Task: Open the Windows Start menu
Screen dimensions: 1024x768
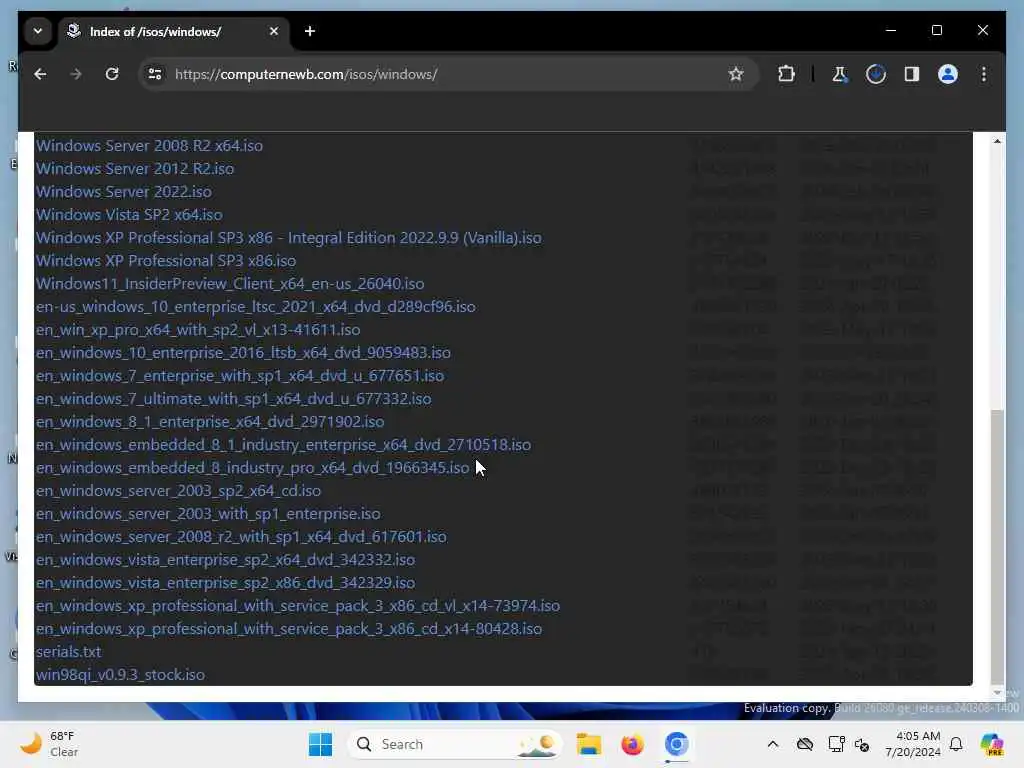Action: [x=320, y=744]
